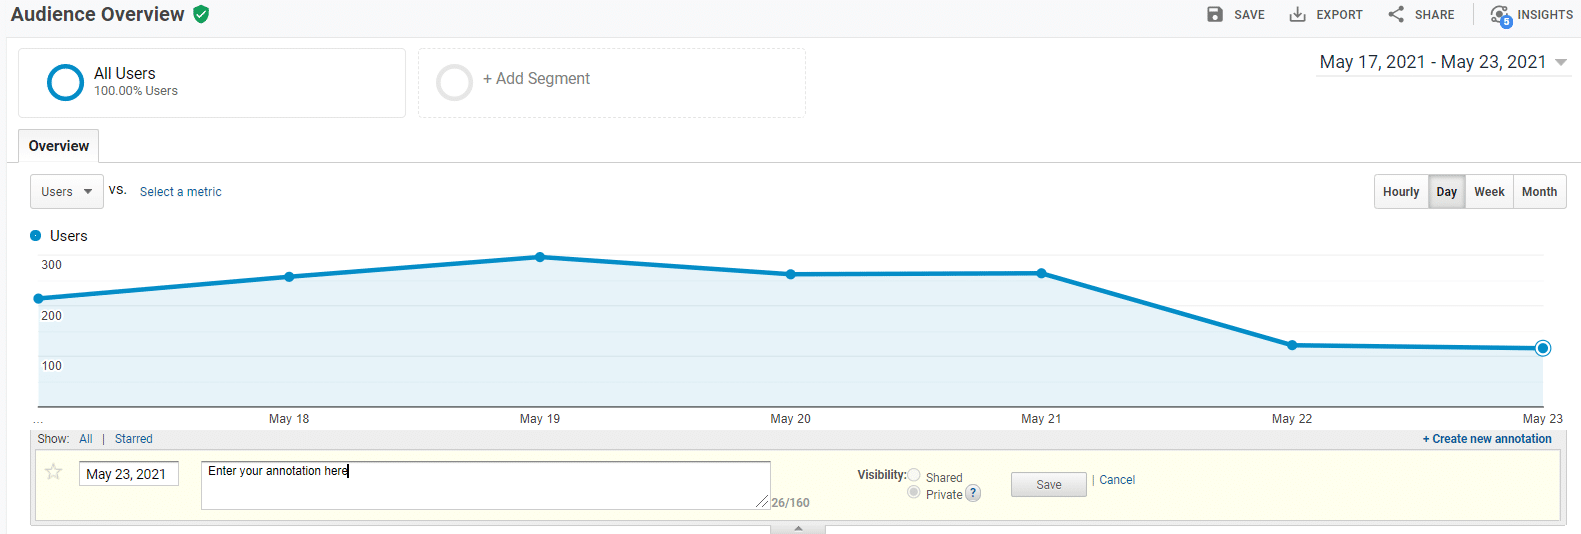The image size is (1581, 534).
Task: Open the Insights icon
Action: point(1500,15)
